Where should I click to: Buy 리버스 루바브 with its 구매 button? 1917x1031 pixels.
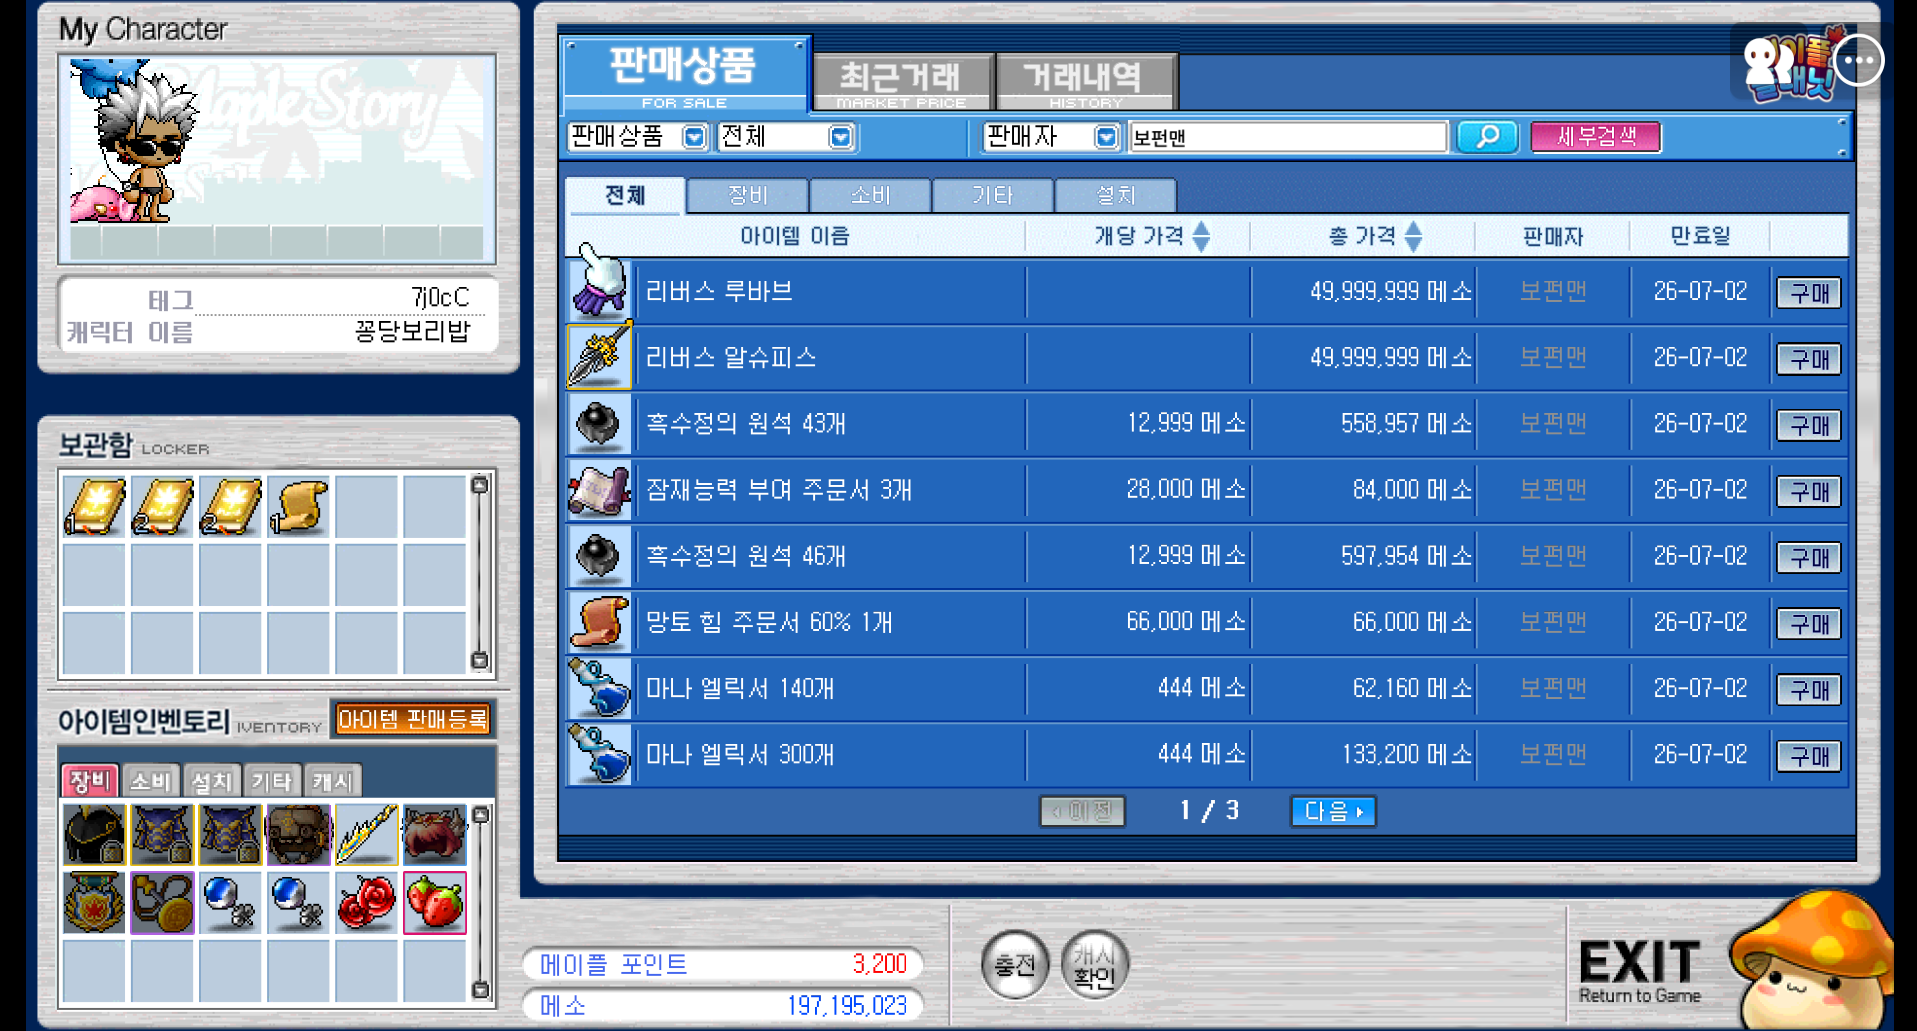[1809, 293]
